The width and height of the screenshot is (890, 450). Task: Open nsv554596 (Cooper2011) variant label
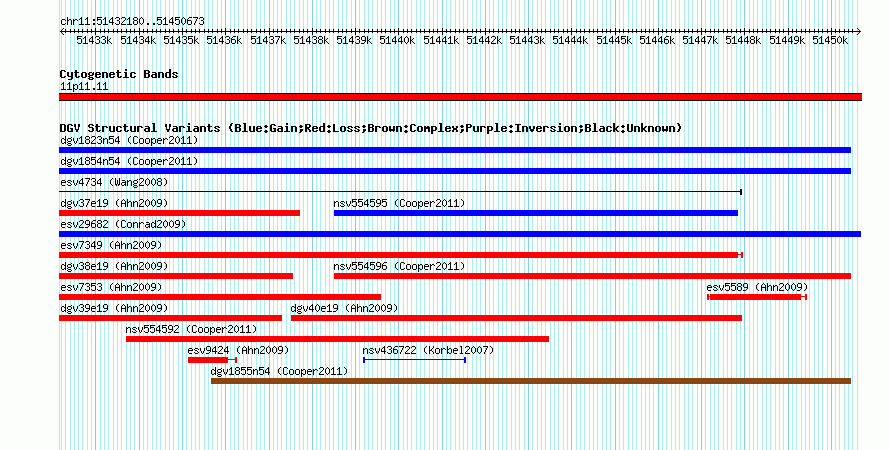point(399,266)
